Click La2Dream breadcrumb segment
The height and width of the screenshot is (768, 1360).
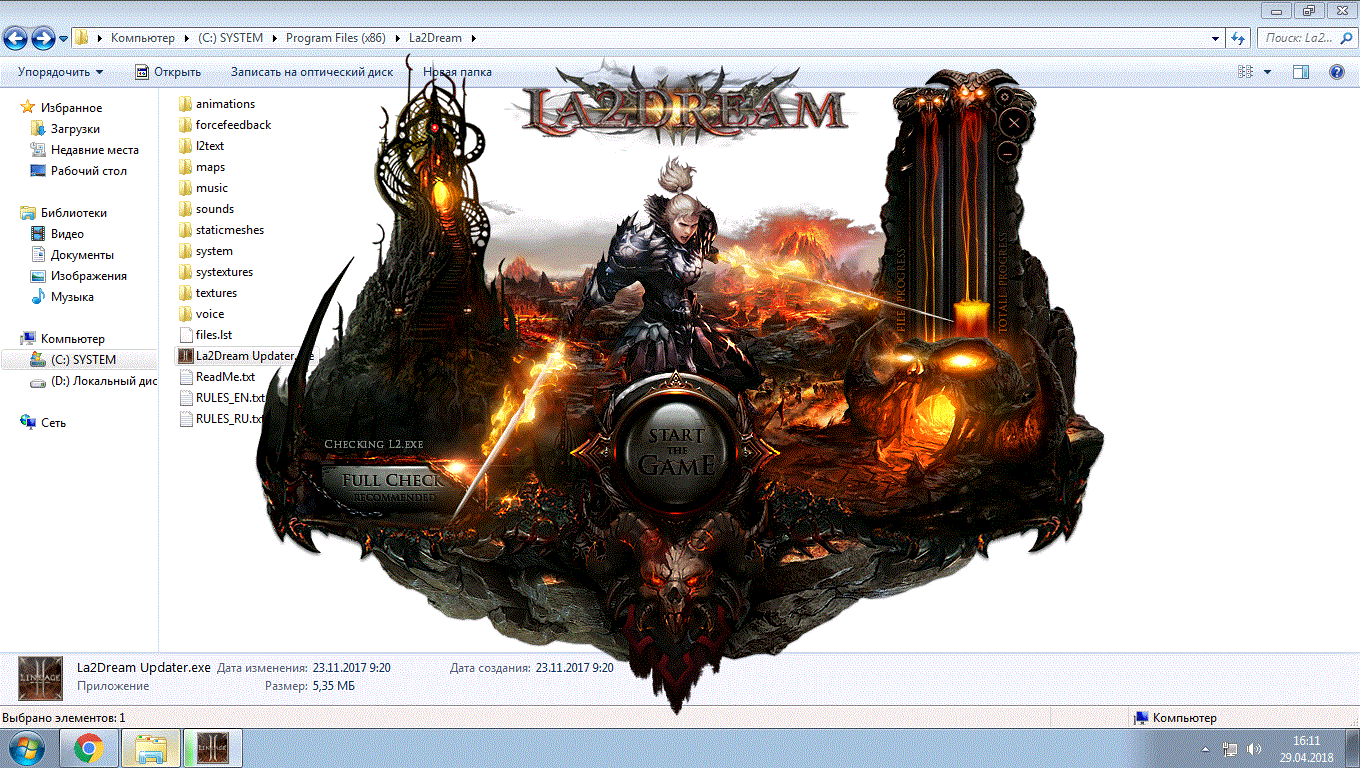(435, 38)
